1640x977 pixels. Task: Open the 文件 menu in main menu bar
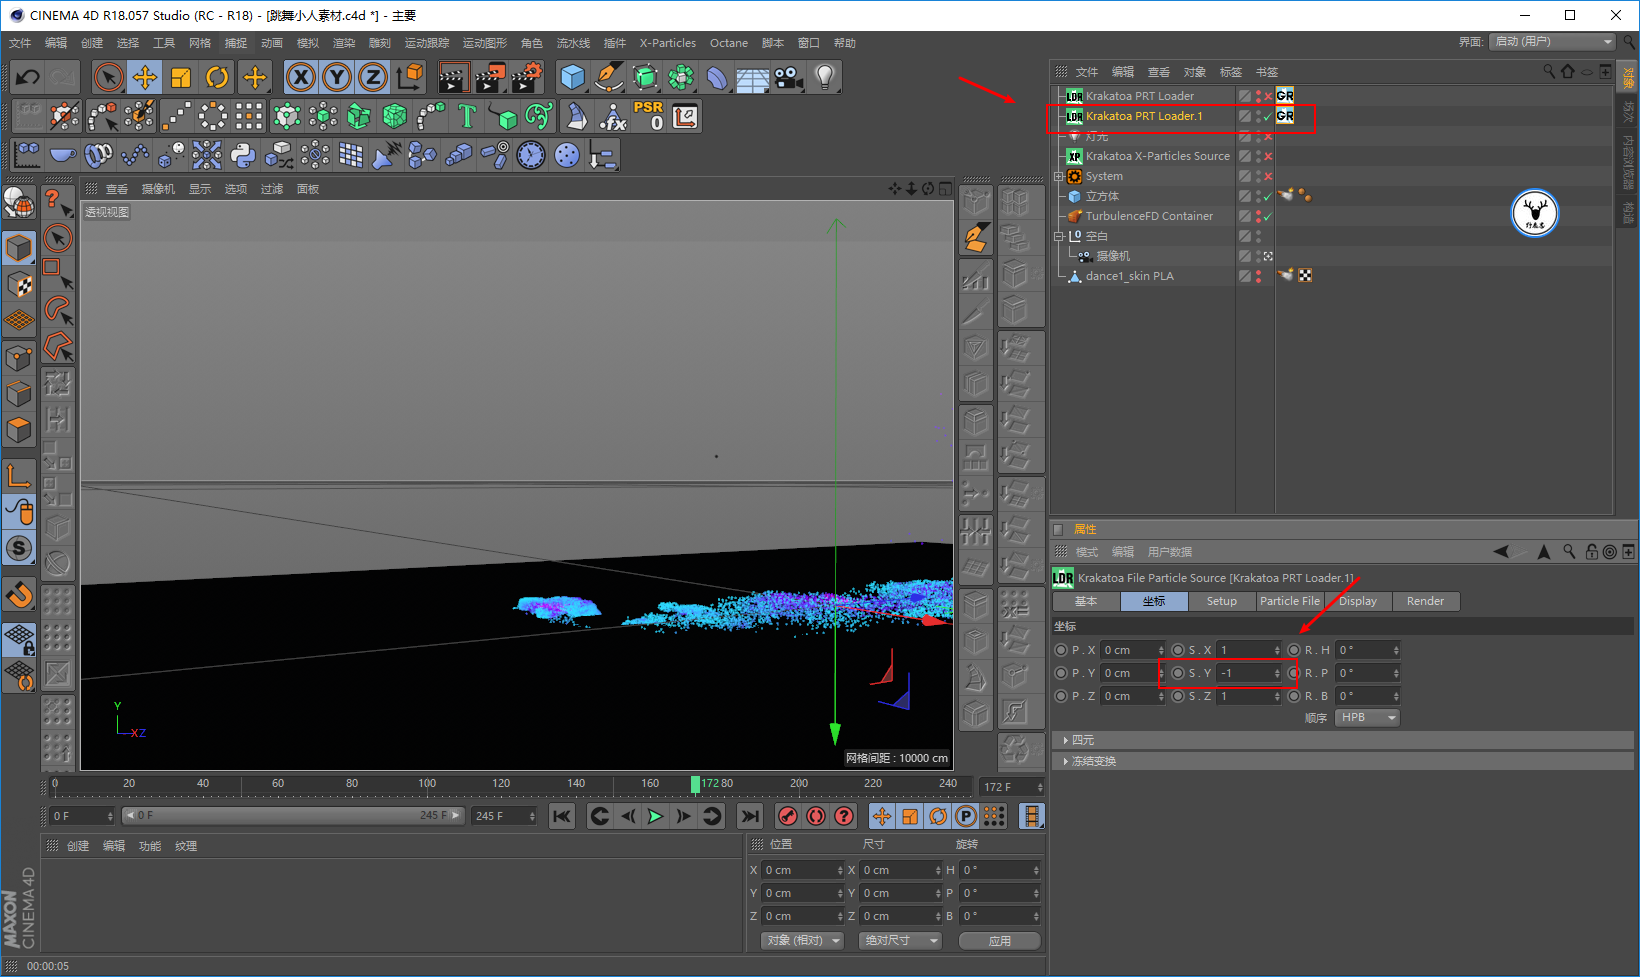click(x=20, y=43)
